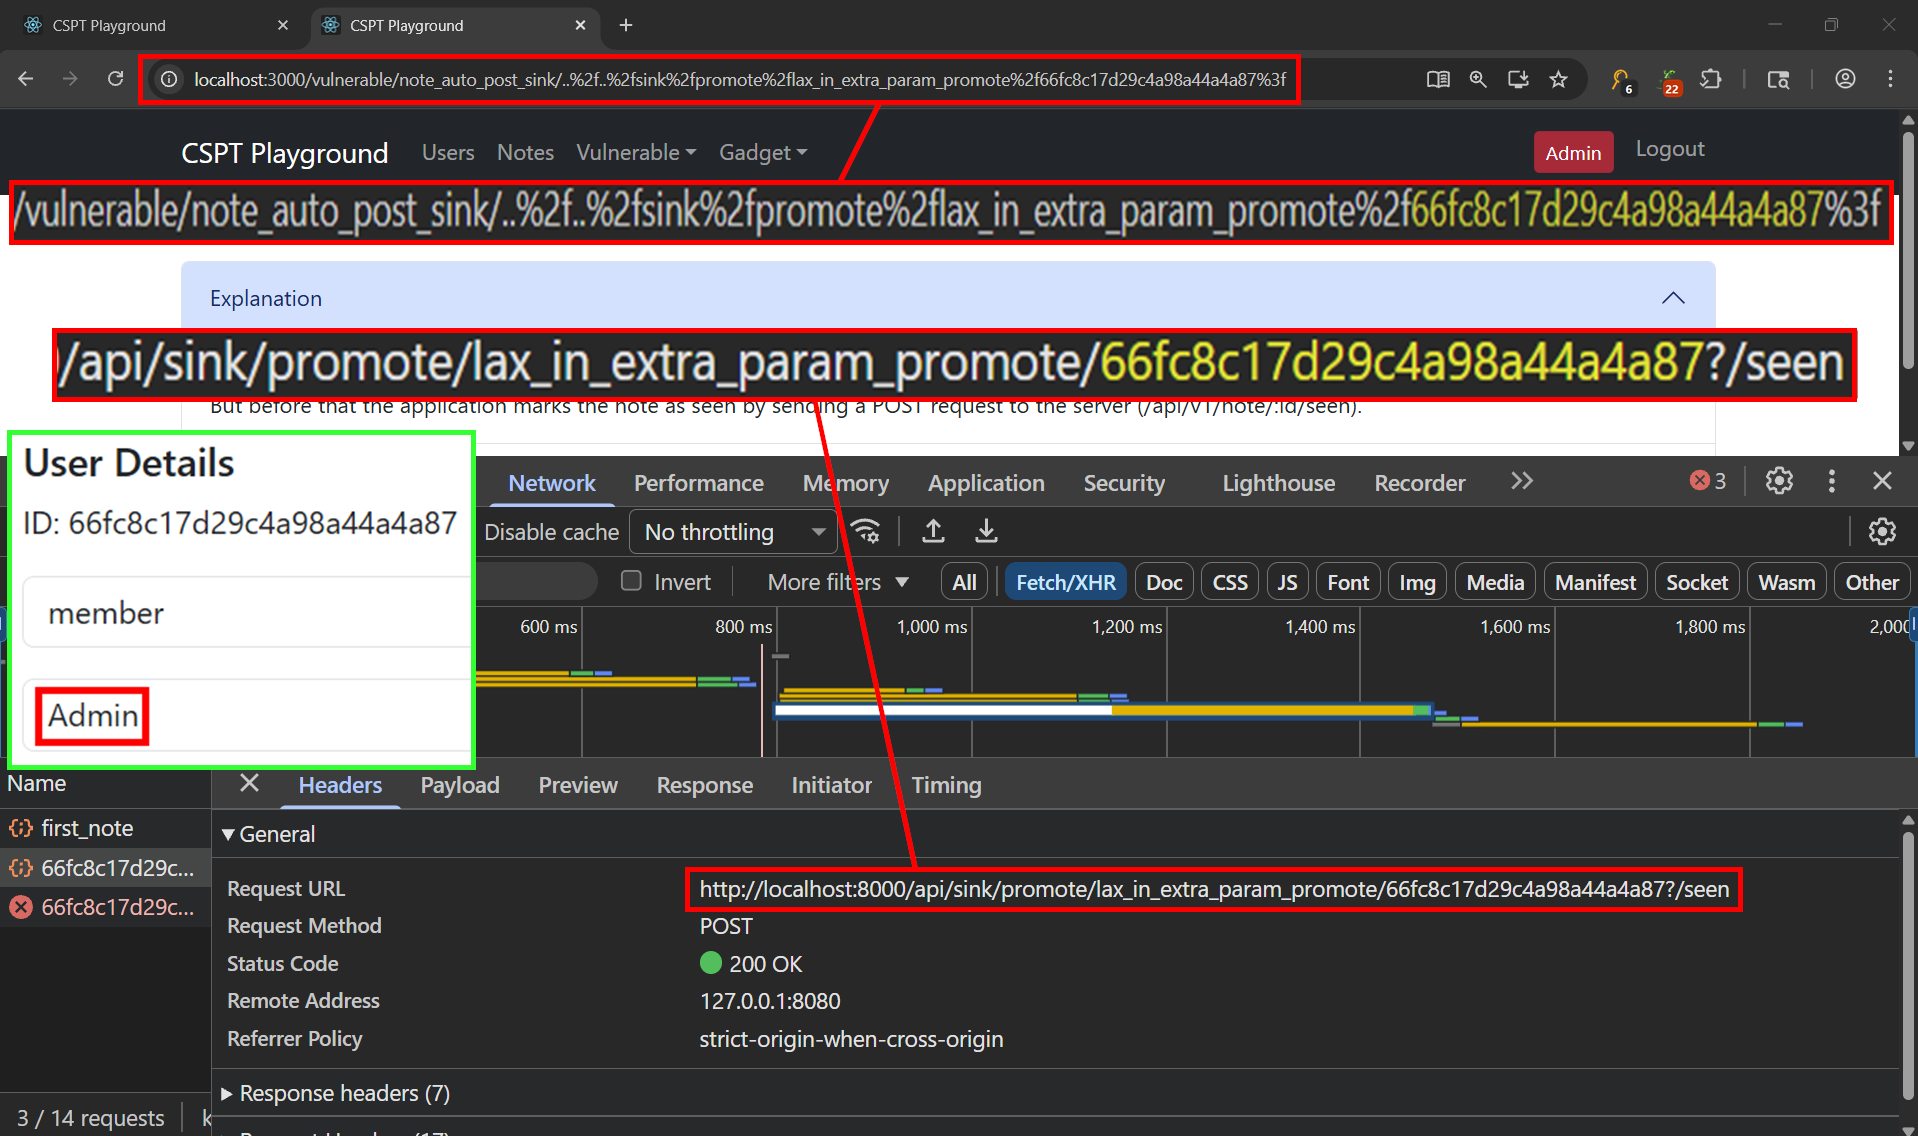Image resolution: width=1918 pixels, height=1136 pixels.
Task: Open a new browser tab
Action: pos(626,25)
